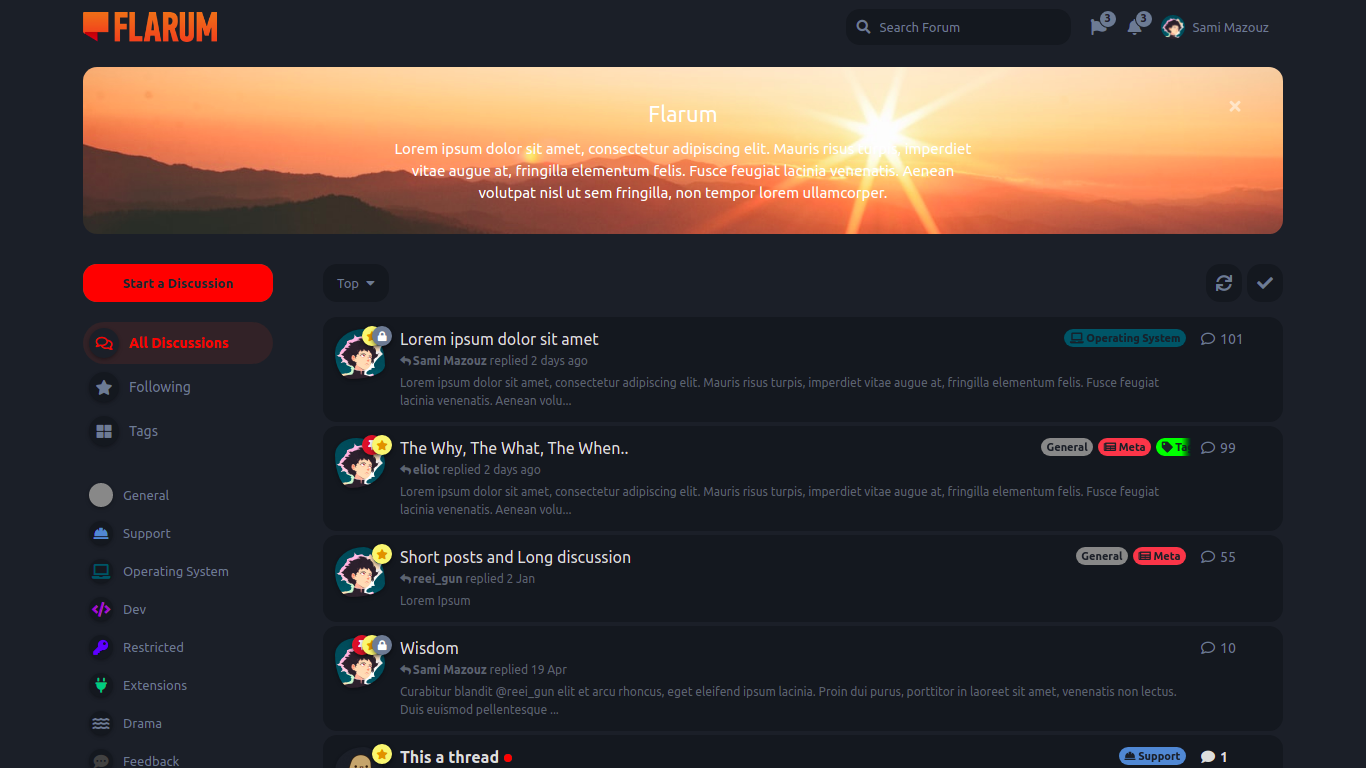Open the "Short posts and Long discussion" thread
Viewport: 1366px width, 768px height.
point(515,557)
